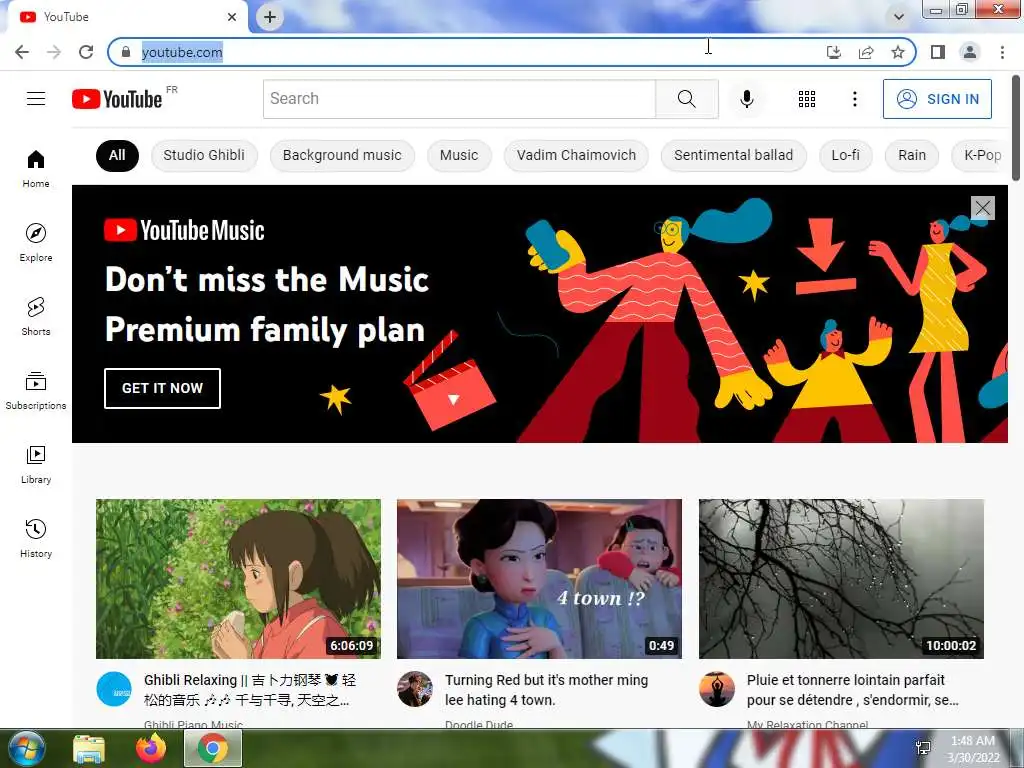
Task: Open the Chrome profile avatar
Action: pyautogui.click(x=970, y=52)
